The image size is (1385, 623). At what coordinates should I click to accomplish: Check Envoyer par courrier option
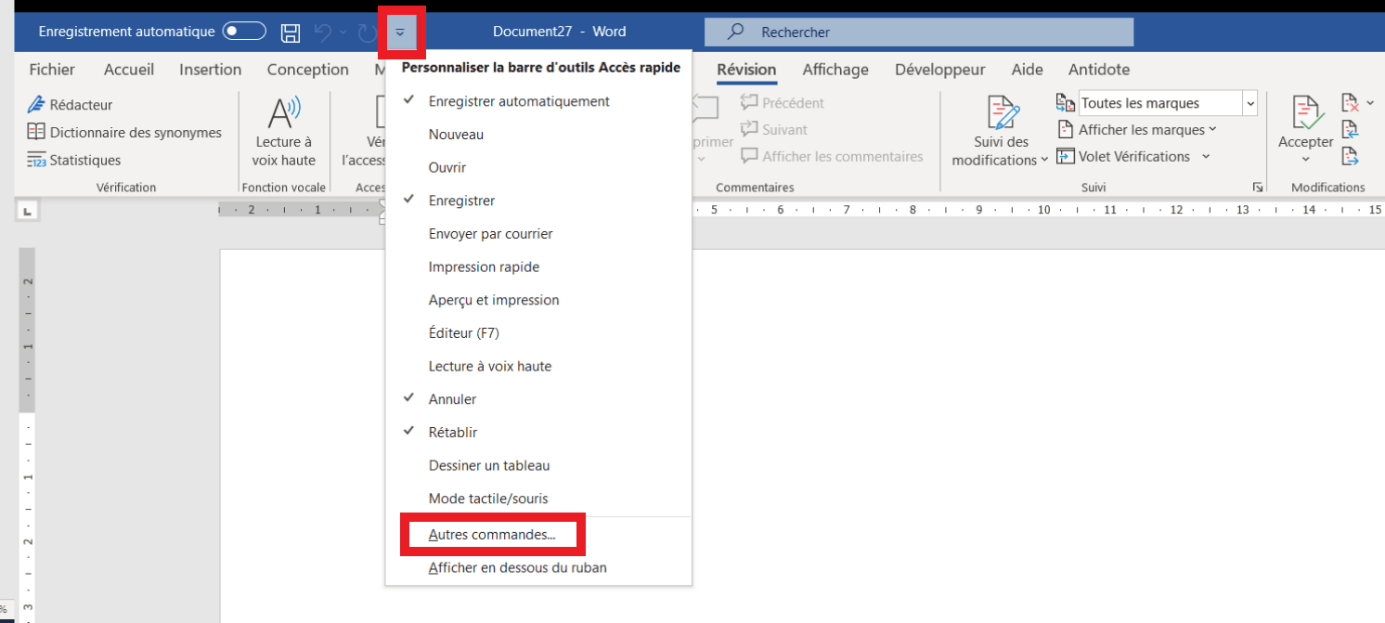[x=539, y=233]
